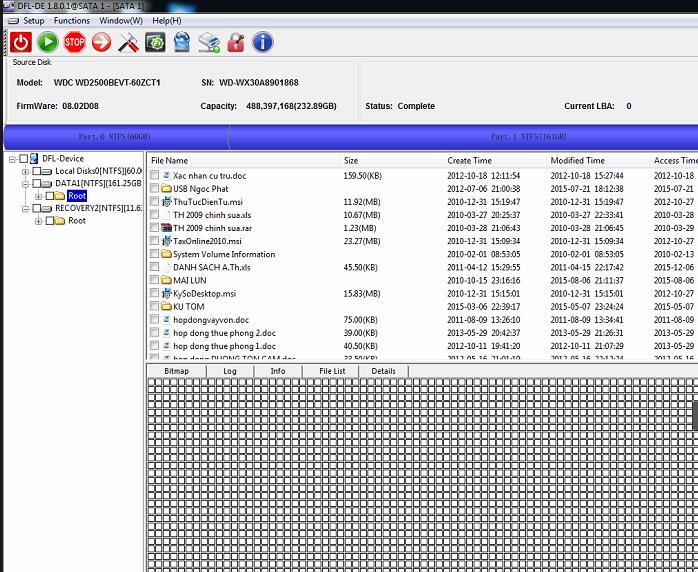Viewport: 698px width, 572px height.
Task: Select the System Volume Information folder name
Action: pos(224,254)
